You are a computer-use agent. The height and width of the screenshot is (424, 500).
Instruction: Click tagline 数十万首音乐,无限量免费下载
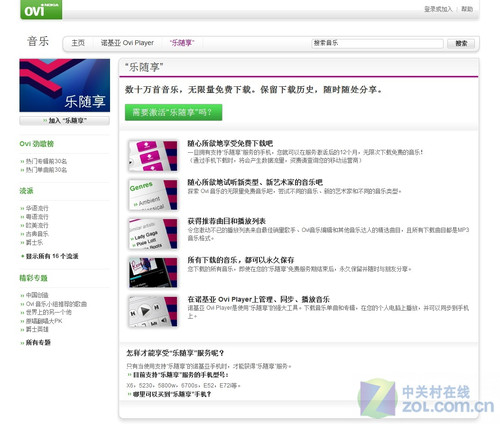point(254,90)
